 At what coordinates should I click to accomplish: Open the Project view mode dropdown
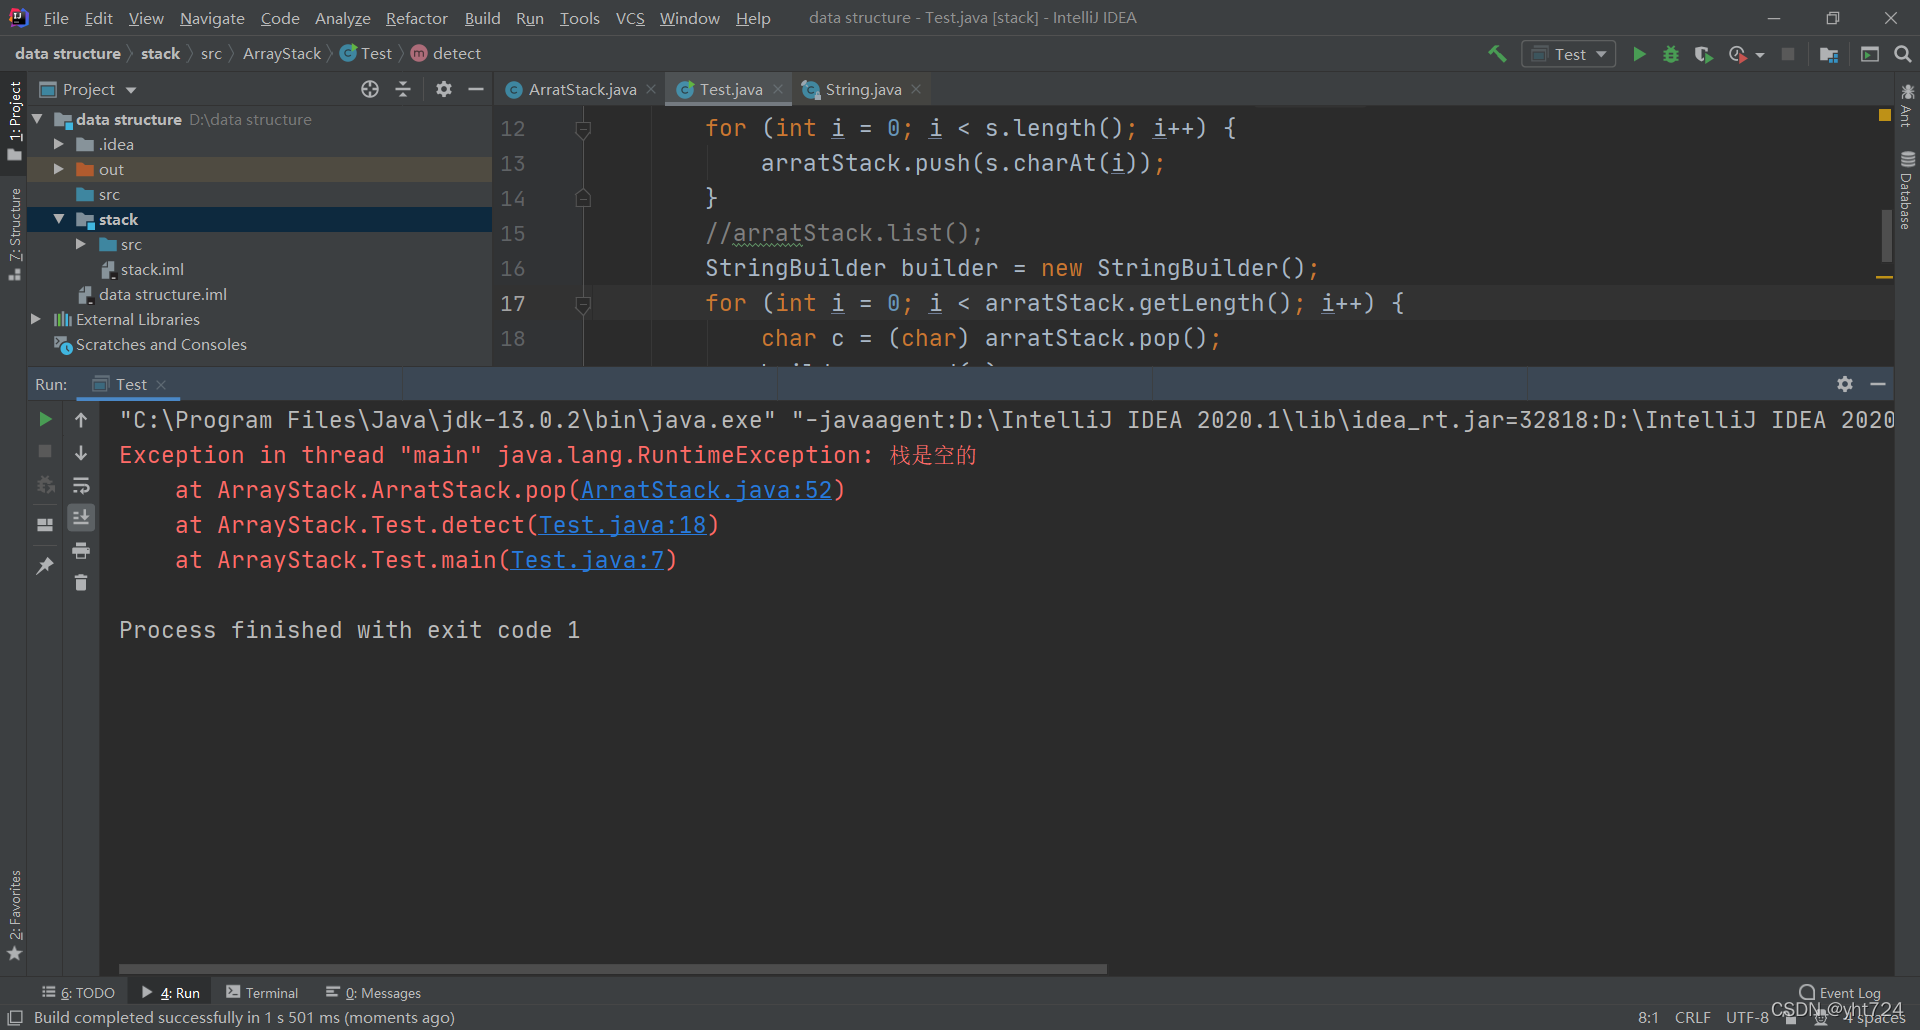(x=89, y=89)
